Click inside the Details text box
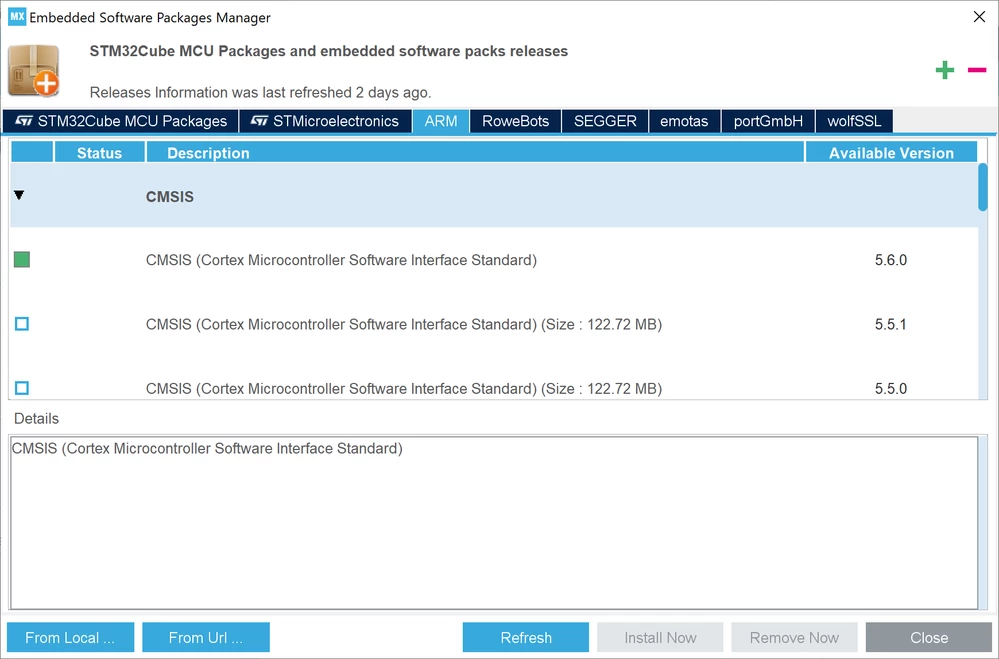 click(x=494, y=523)
